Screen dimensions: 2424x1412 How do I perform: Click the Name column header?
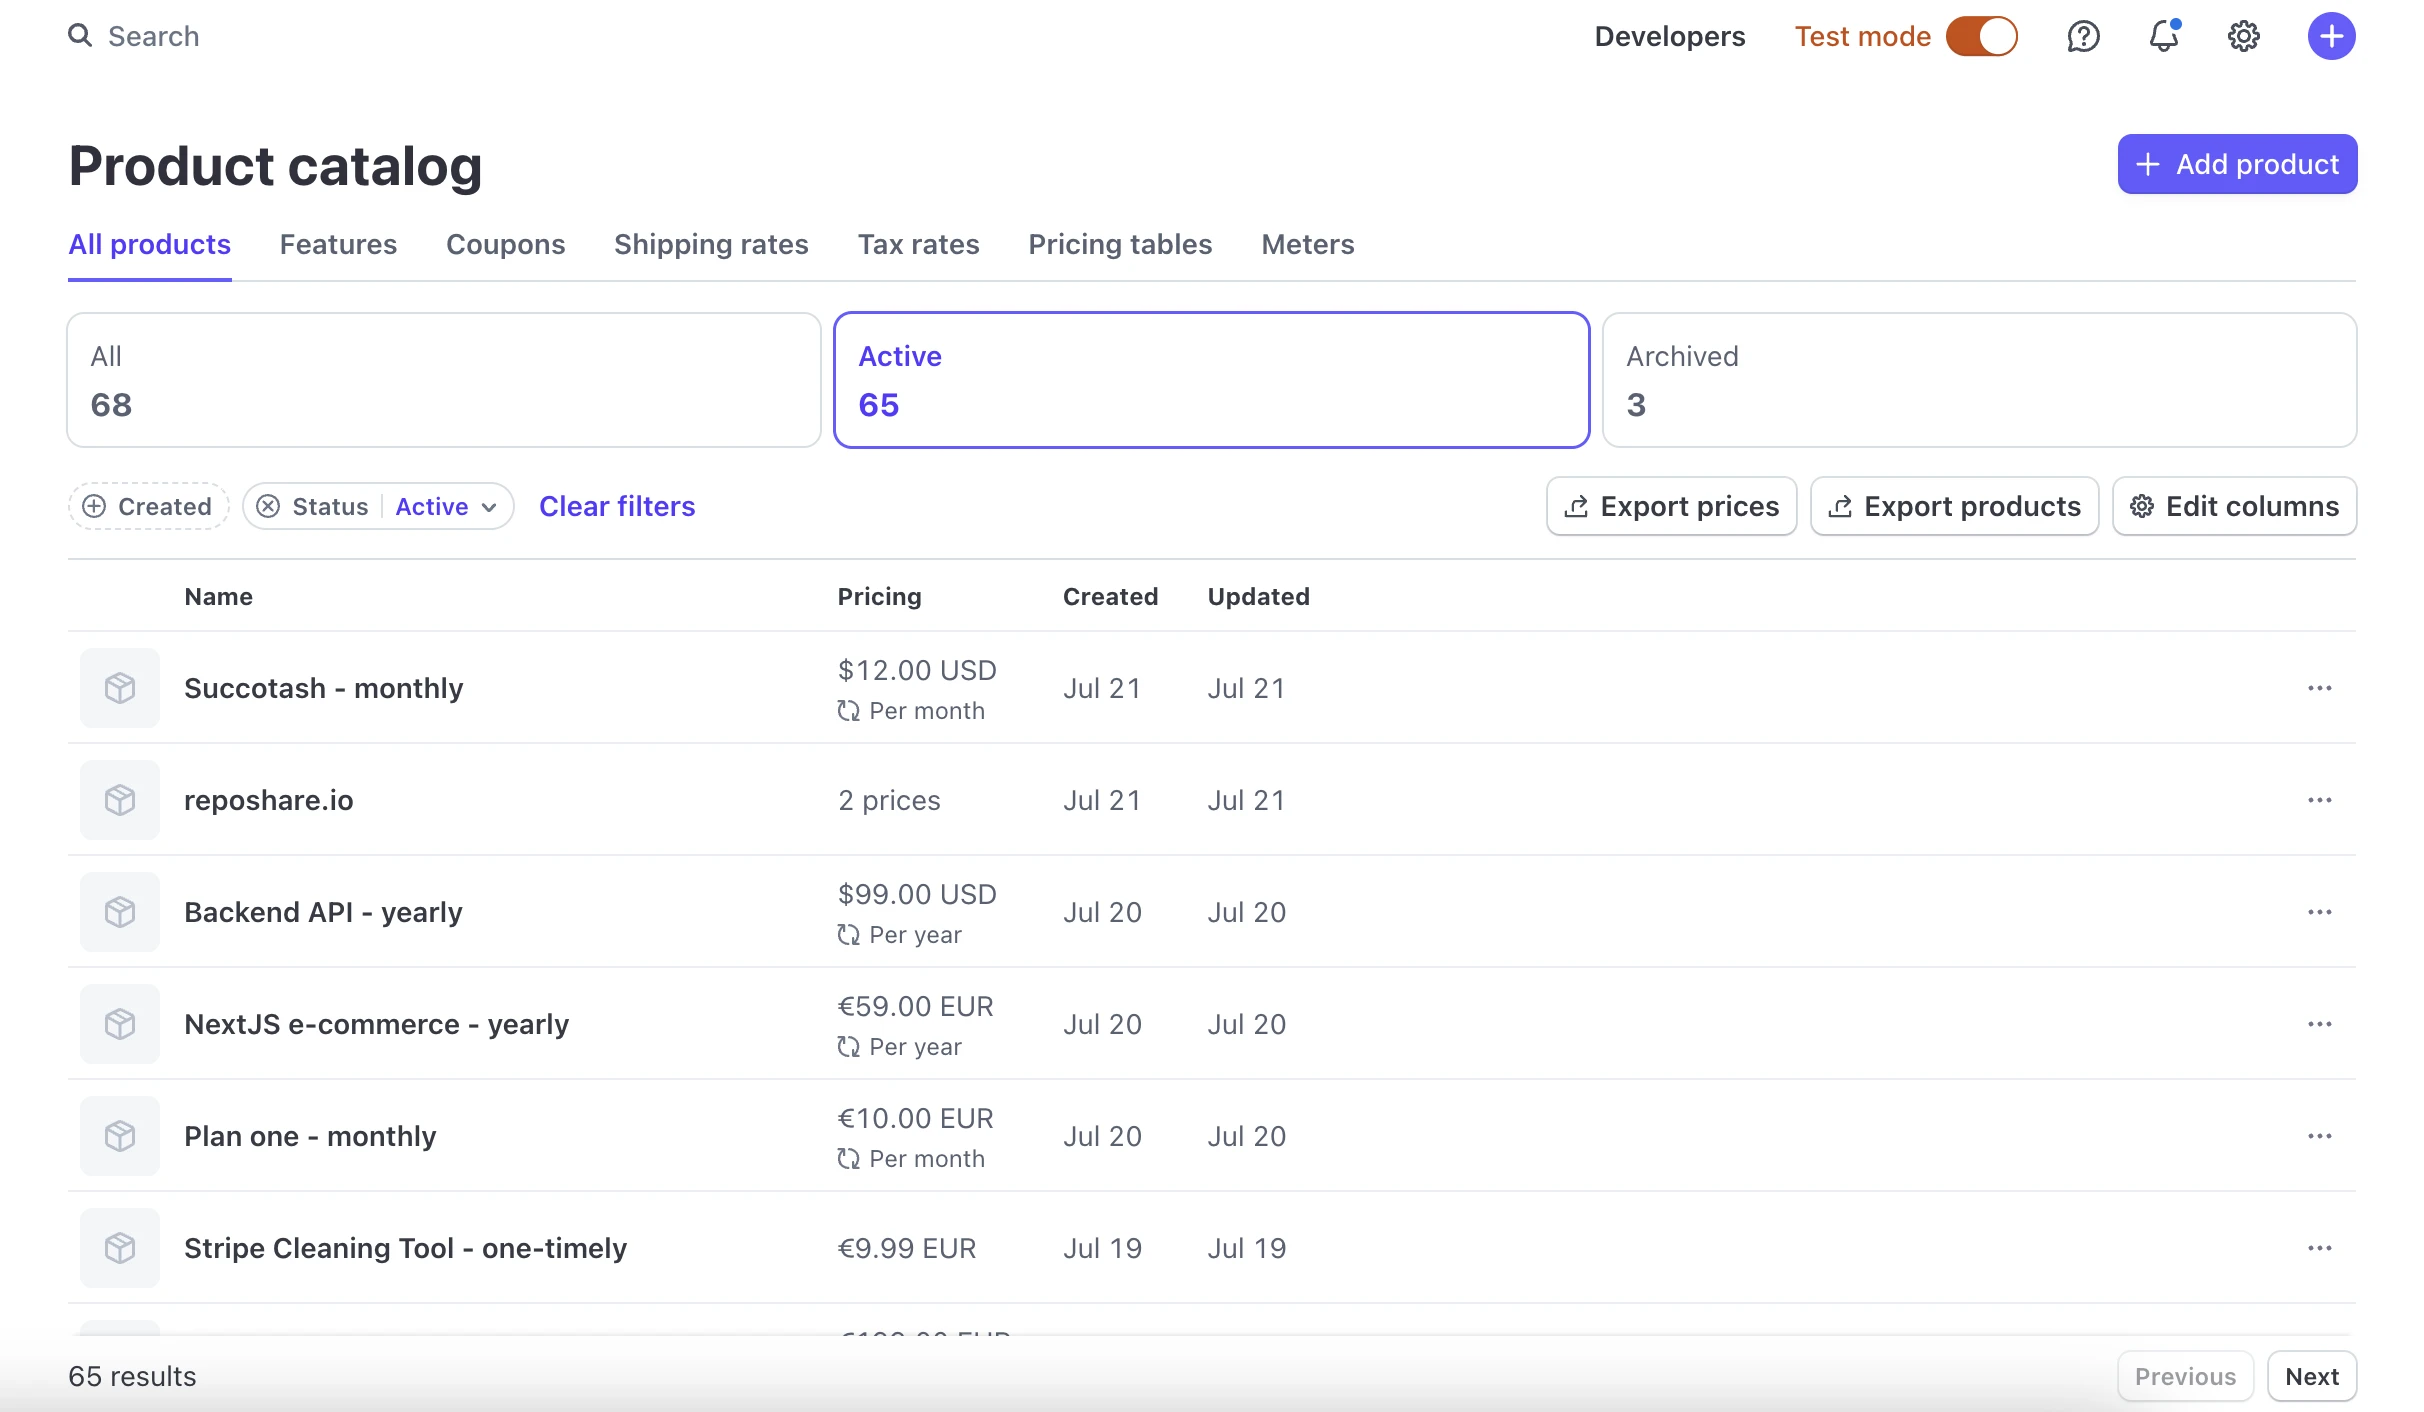pyautogui.click(x=218, y=596)
